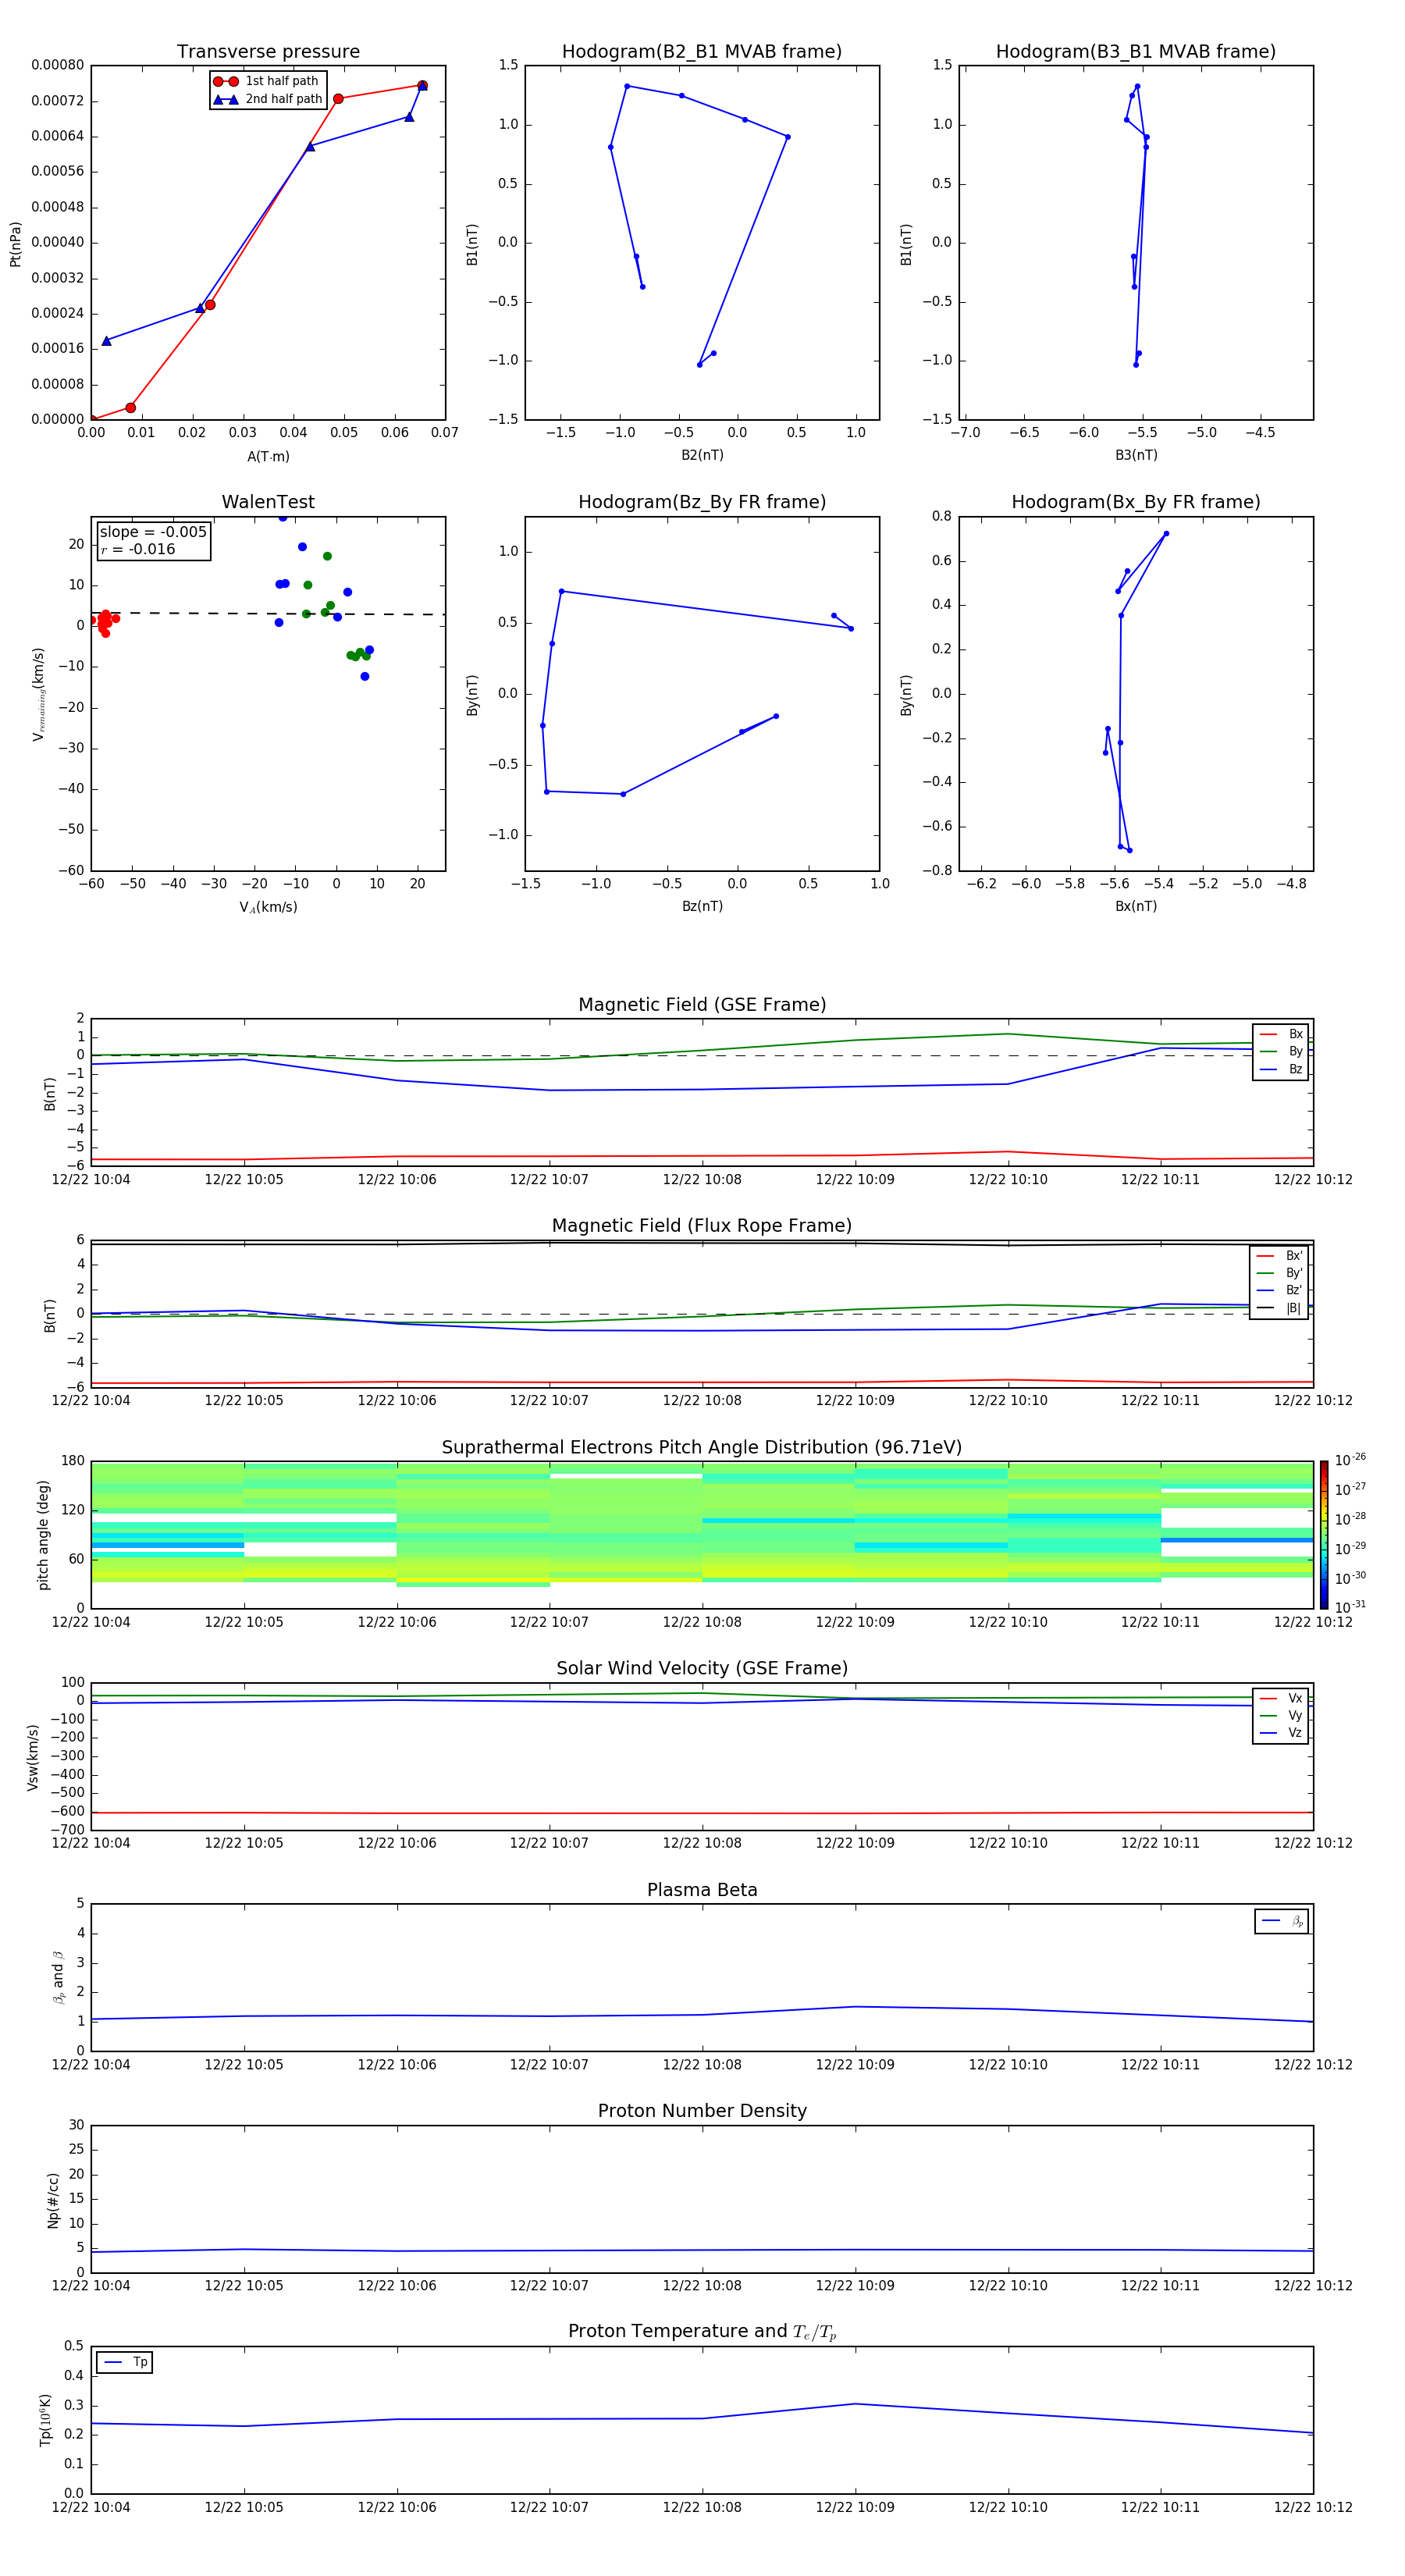Viewport: 1405px width, 2576px height.
Task: Click the blue Bz legend entry in GSE magnetic field
Action: point(1281,1070)
